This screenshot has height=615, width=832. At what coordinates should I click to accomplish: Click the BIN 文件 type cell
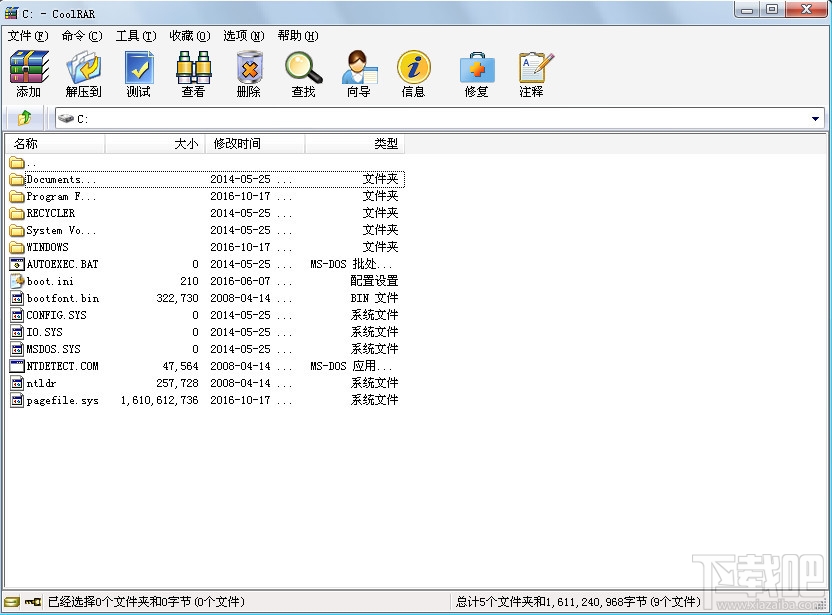click(x=374, y=298)
